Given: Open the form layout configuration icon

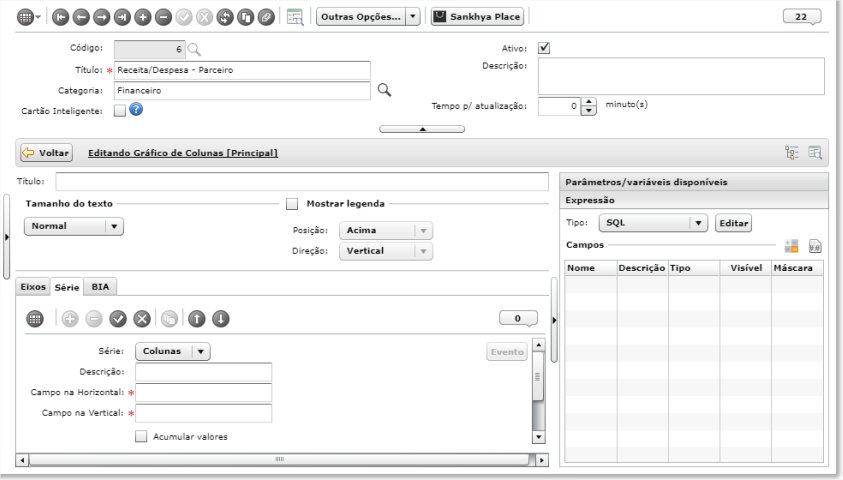Looking at the screenshot, I should coord(295,17).
